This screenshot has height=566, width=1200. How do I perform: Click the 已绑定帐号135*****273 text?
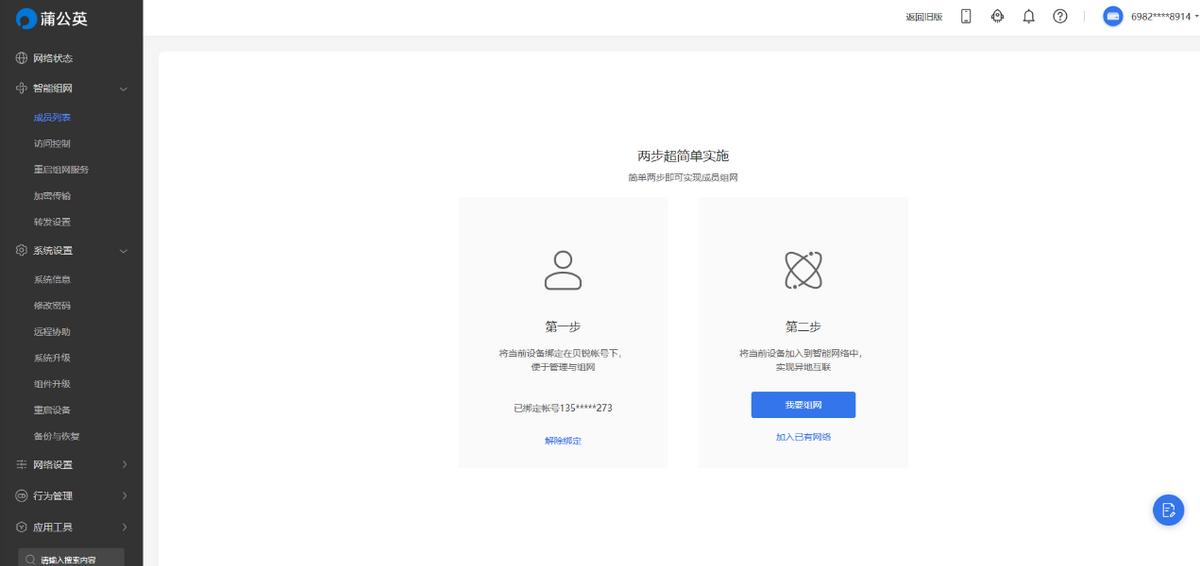[x=563, y=408]
